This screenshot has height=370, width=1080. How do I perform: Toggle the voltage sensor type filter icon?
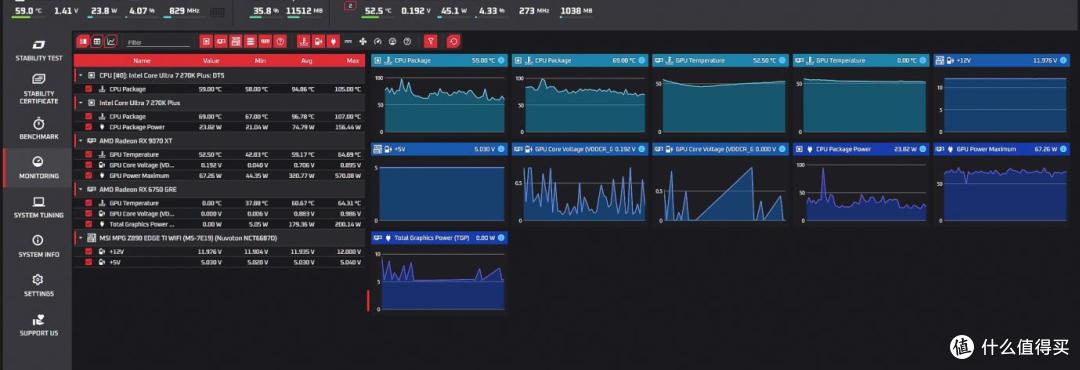(x=318, y=41)
